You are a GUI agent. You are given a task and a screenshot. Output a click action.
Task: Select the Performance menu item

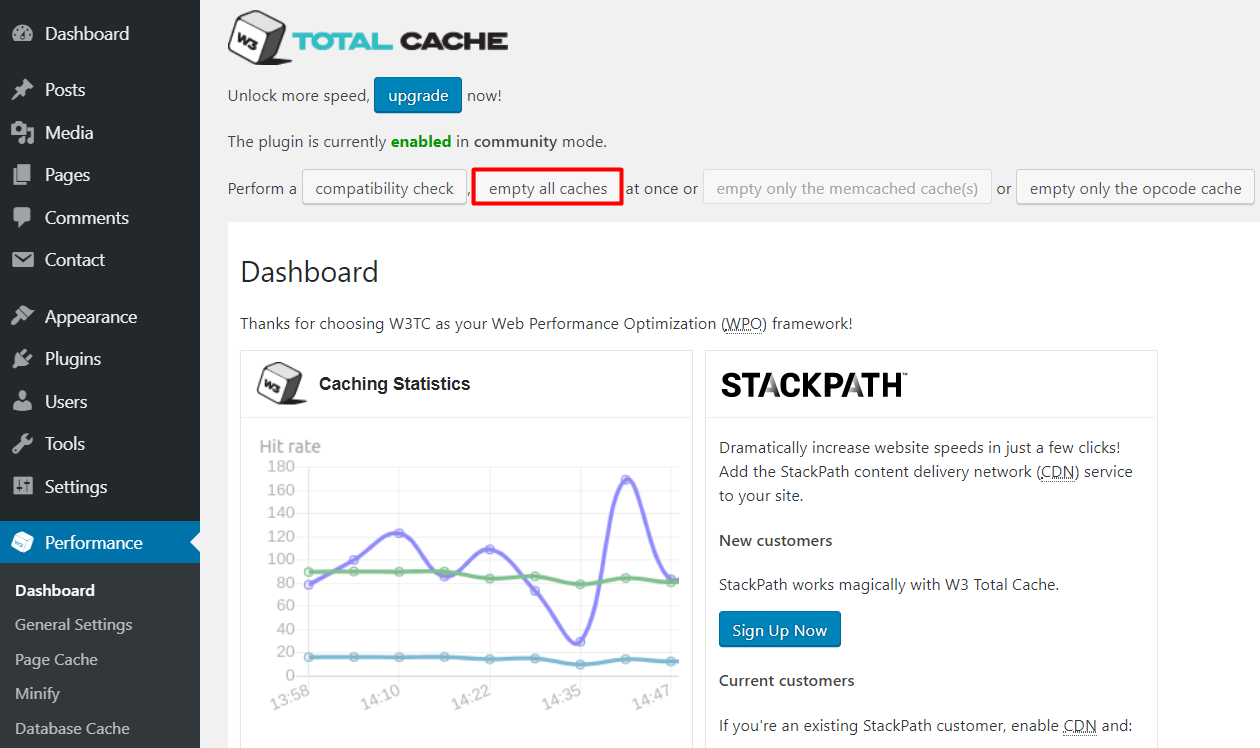(x=100, y=542)
